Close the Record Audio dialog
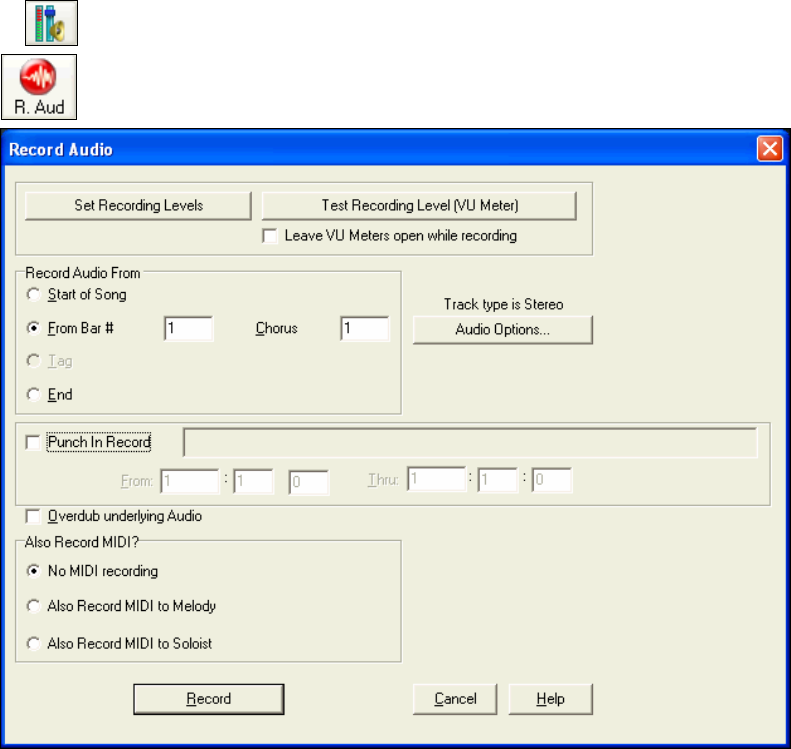This screenshot has height=749, width=791. 769,149
